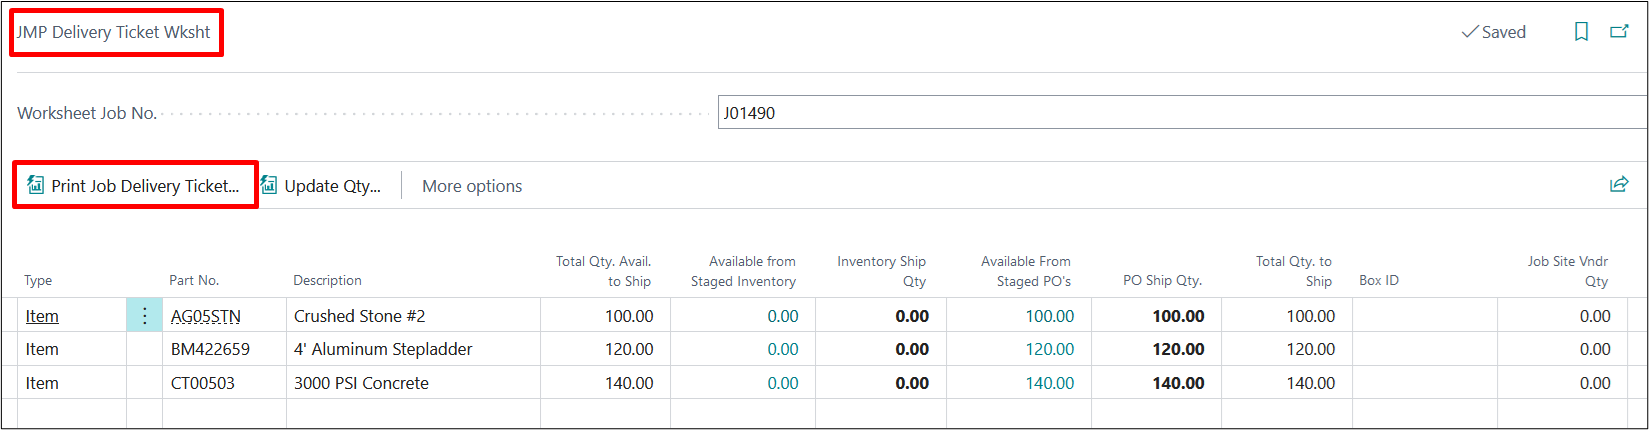Click the Print Job Delivery Ticket report icon
The width and height of the screenshot is (1649, 430).
[36, 185]
